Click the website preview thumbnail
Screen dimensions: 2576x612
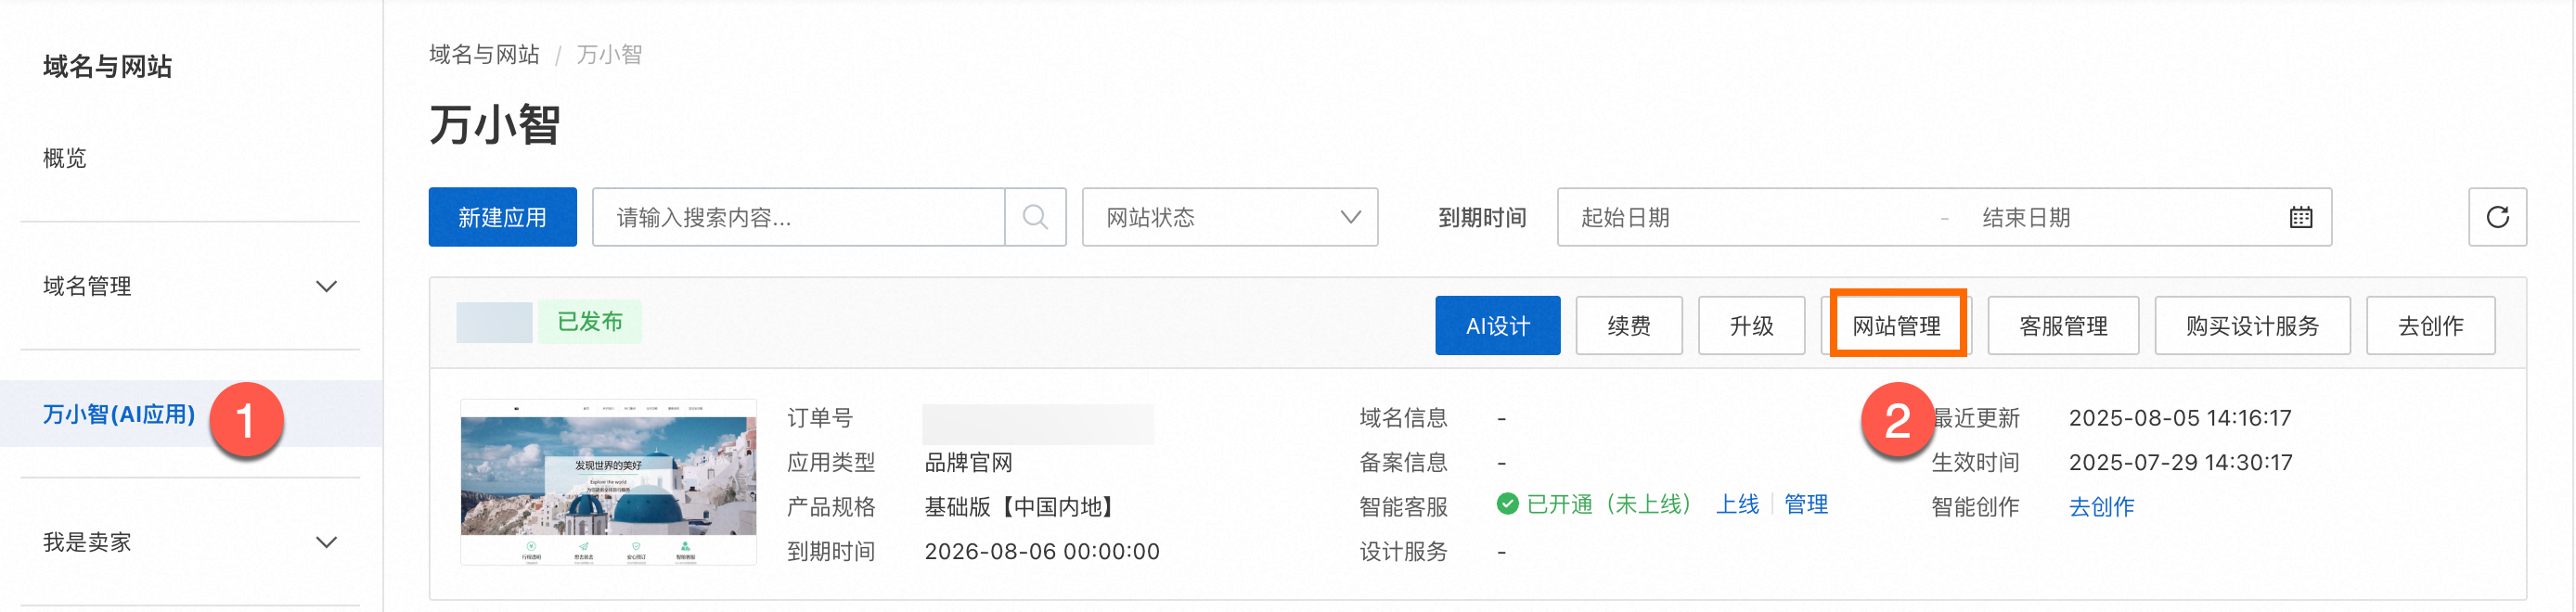coord(608,482)
